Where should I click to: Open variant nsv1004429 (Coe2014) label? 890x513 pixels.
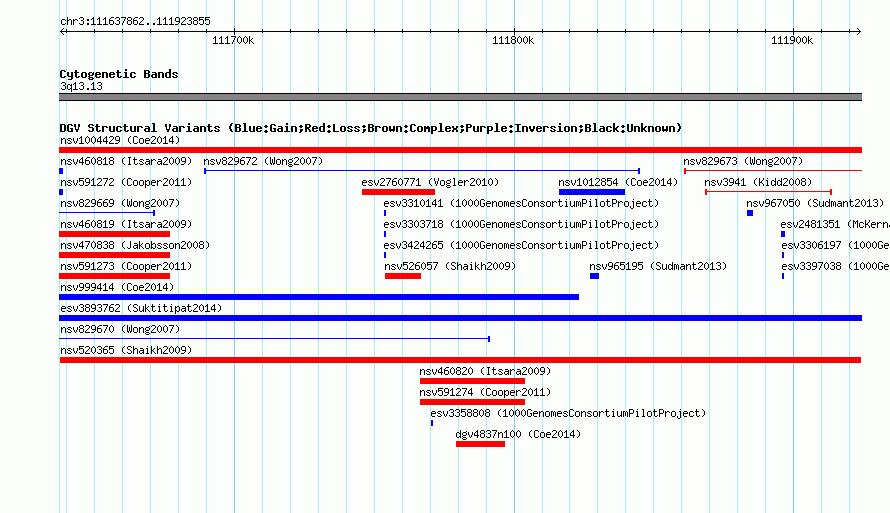pyautogui.click(x=120, y=140)
